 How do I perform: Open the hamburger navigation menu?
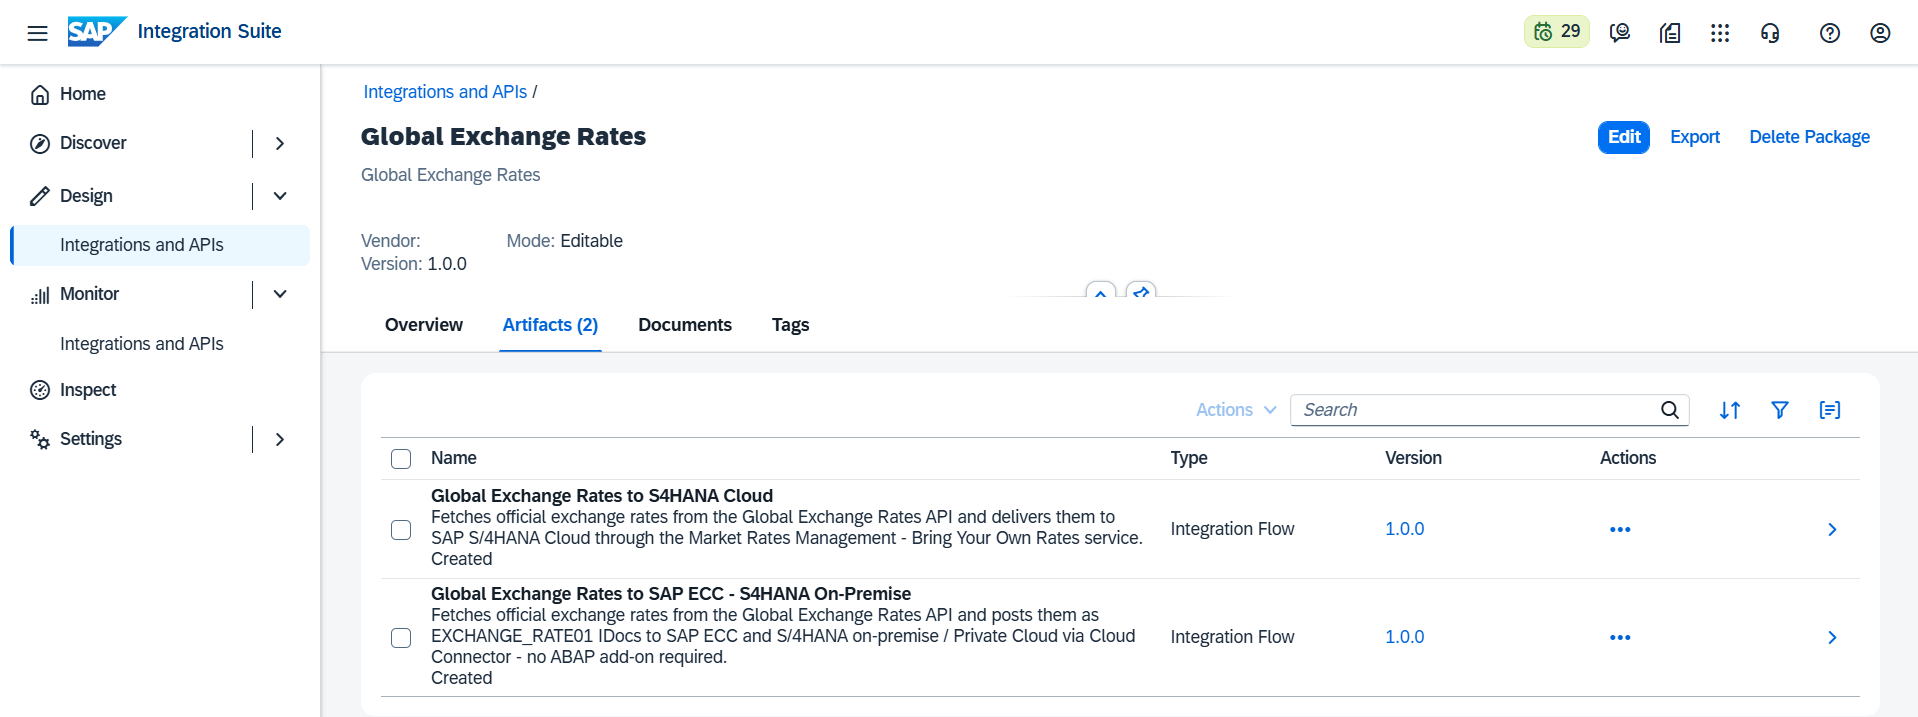point(37,33)
